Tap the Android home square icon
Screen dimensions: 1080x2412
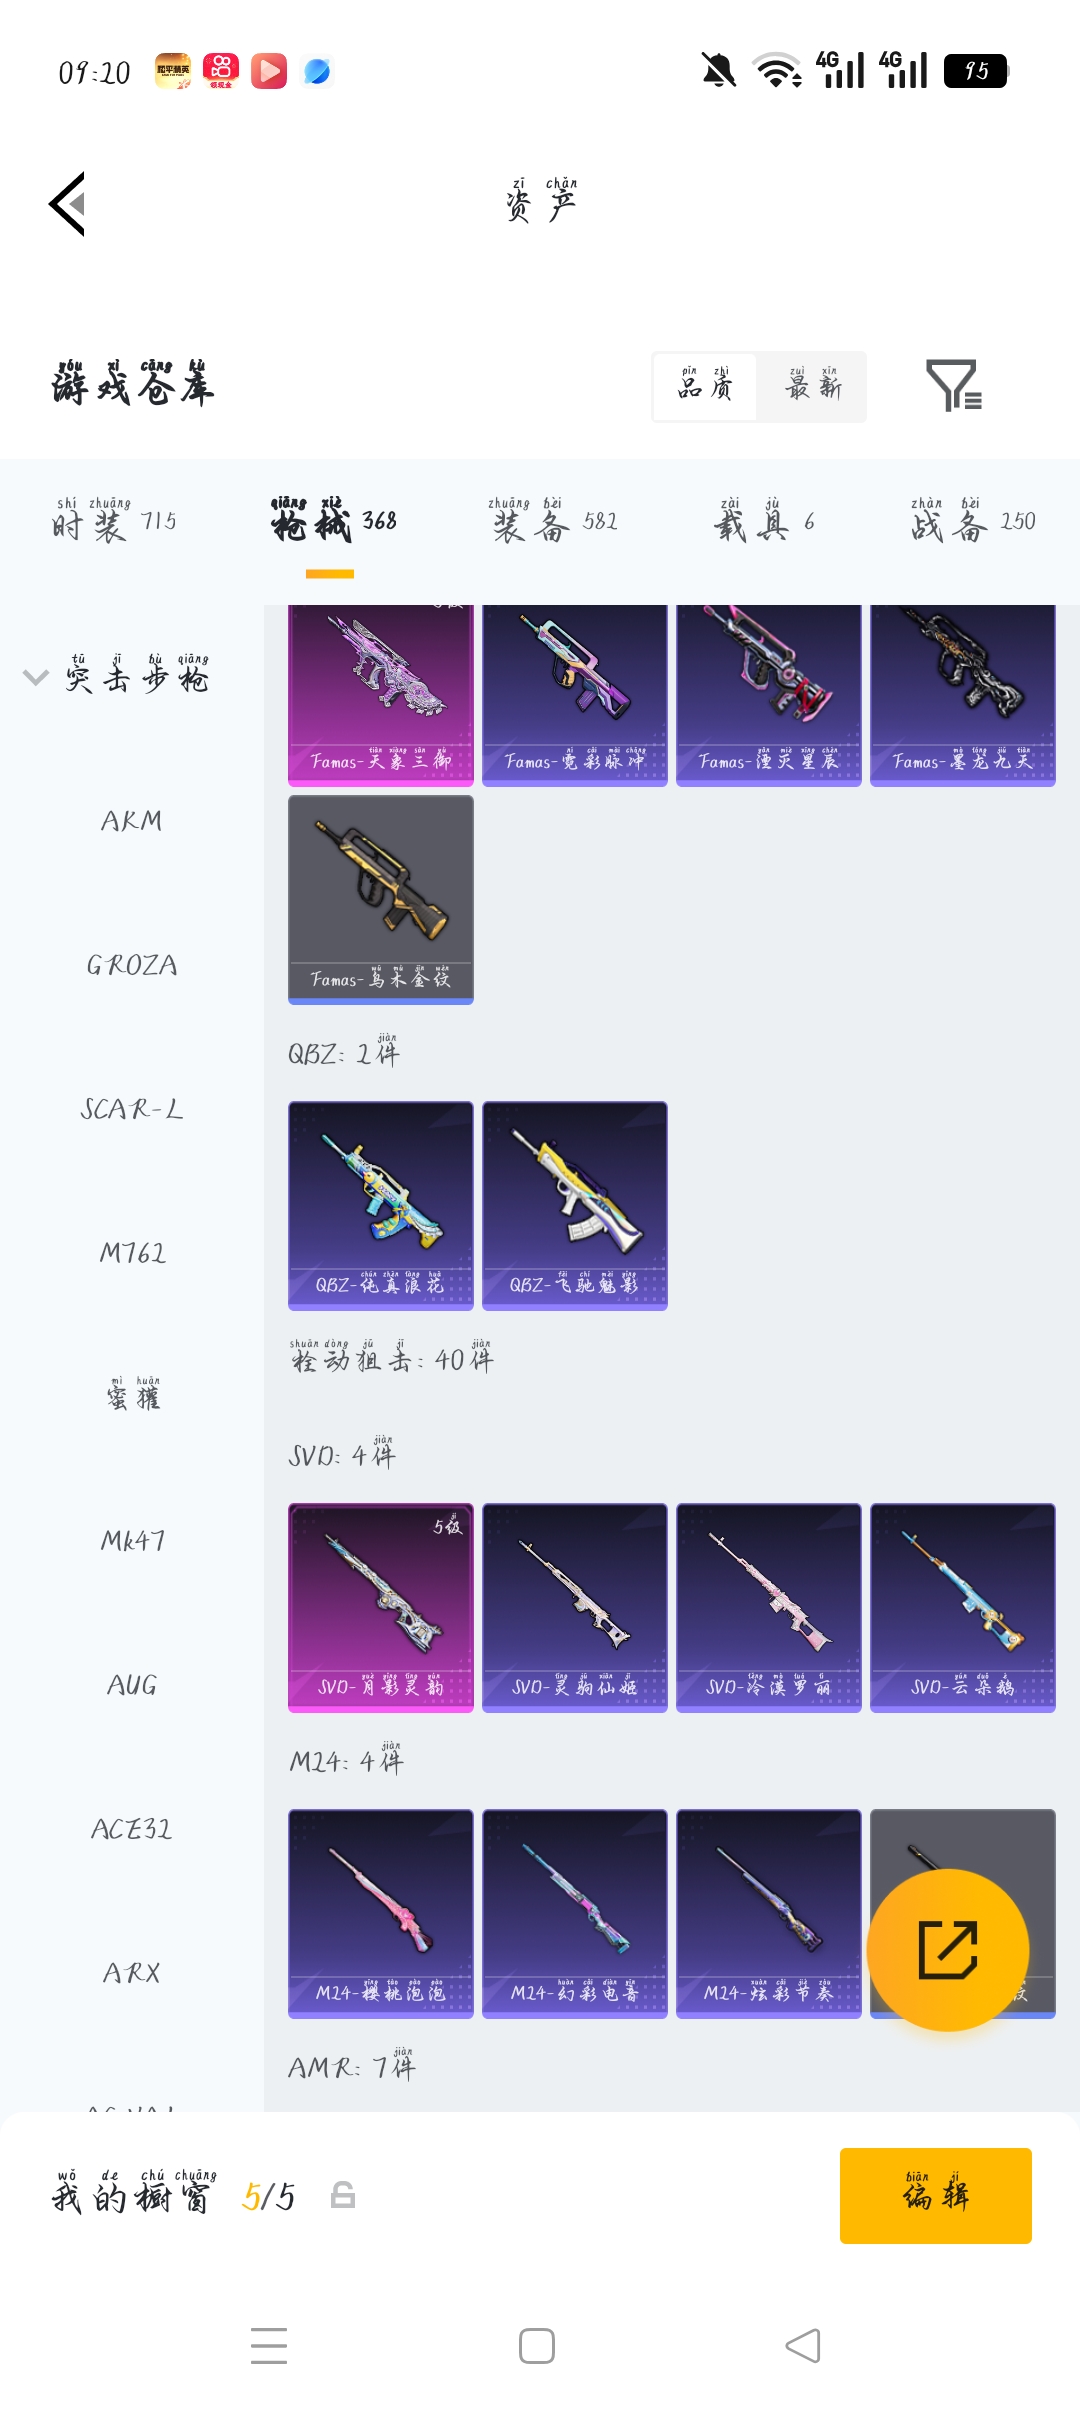pos(537,2346)
